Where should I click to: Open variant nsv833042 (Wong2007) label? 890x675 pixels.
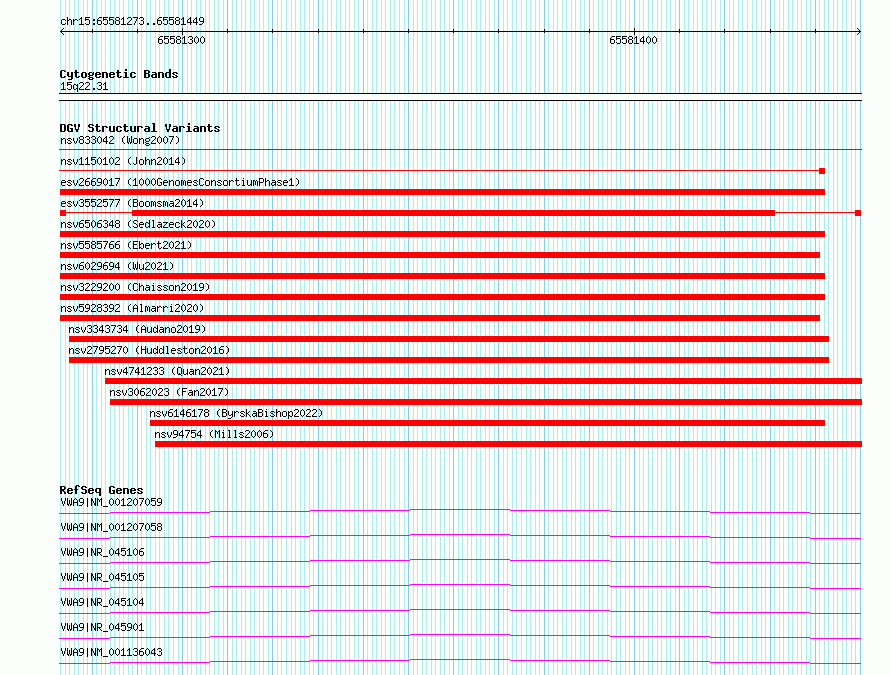click(x=120, y=140)
